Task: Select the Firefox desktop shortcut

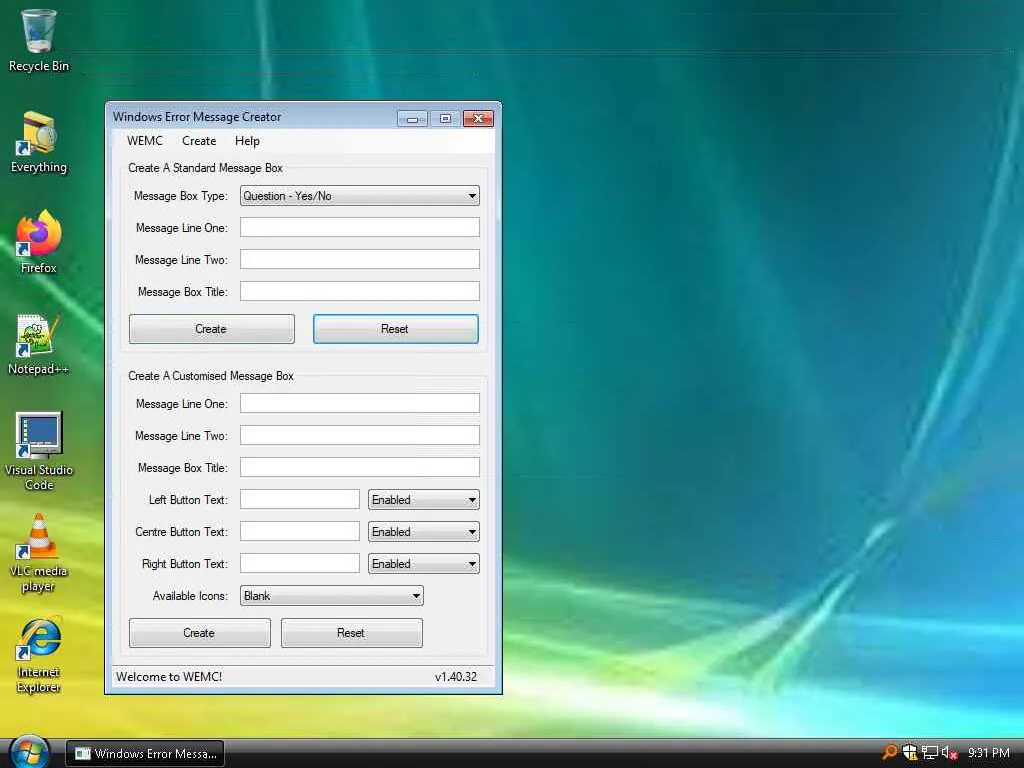Action: click(x=39, y=242)
